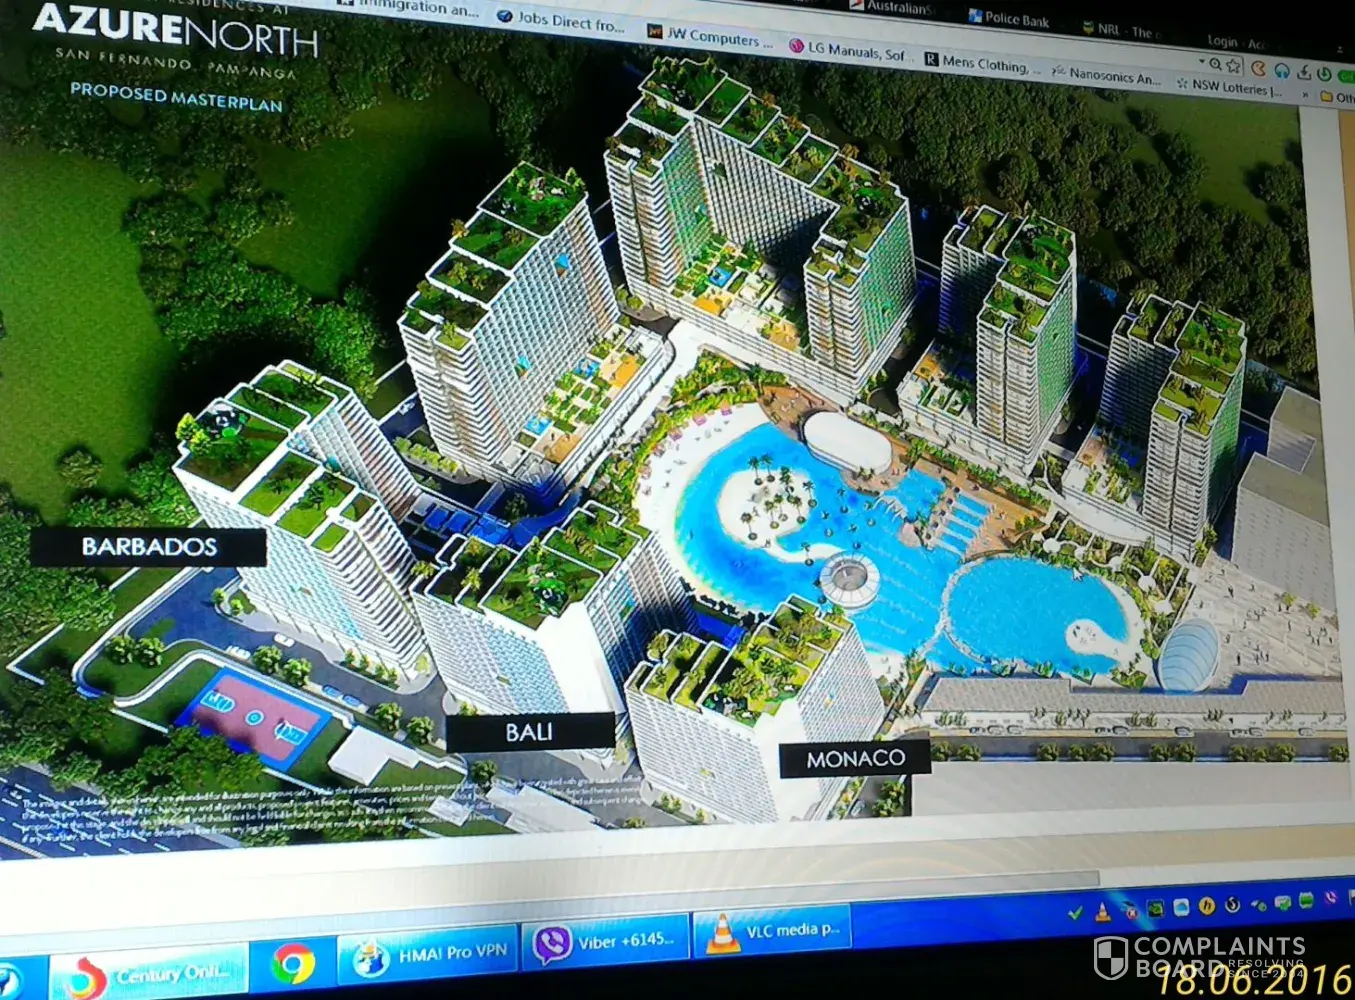Image resolution: width=1355 pixels, height=1000 pixels.
Task: Click the VLC cone icon in system tray
Action: [1103, 911]
